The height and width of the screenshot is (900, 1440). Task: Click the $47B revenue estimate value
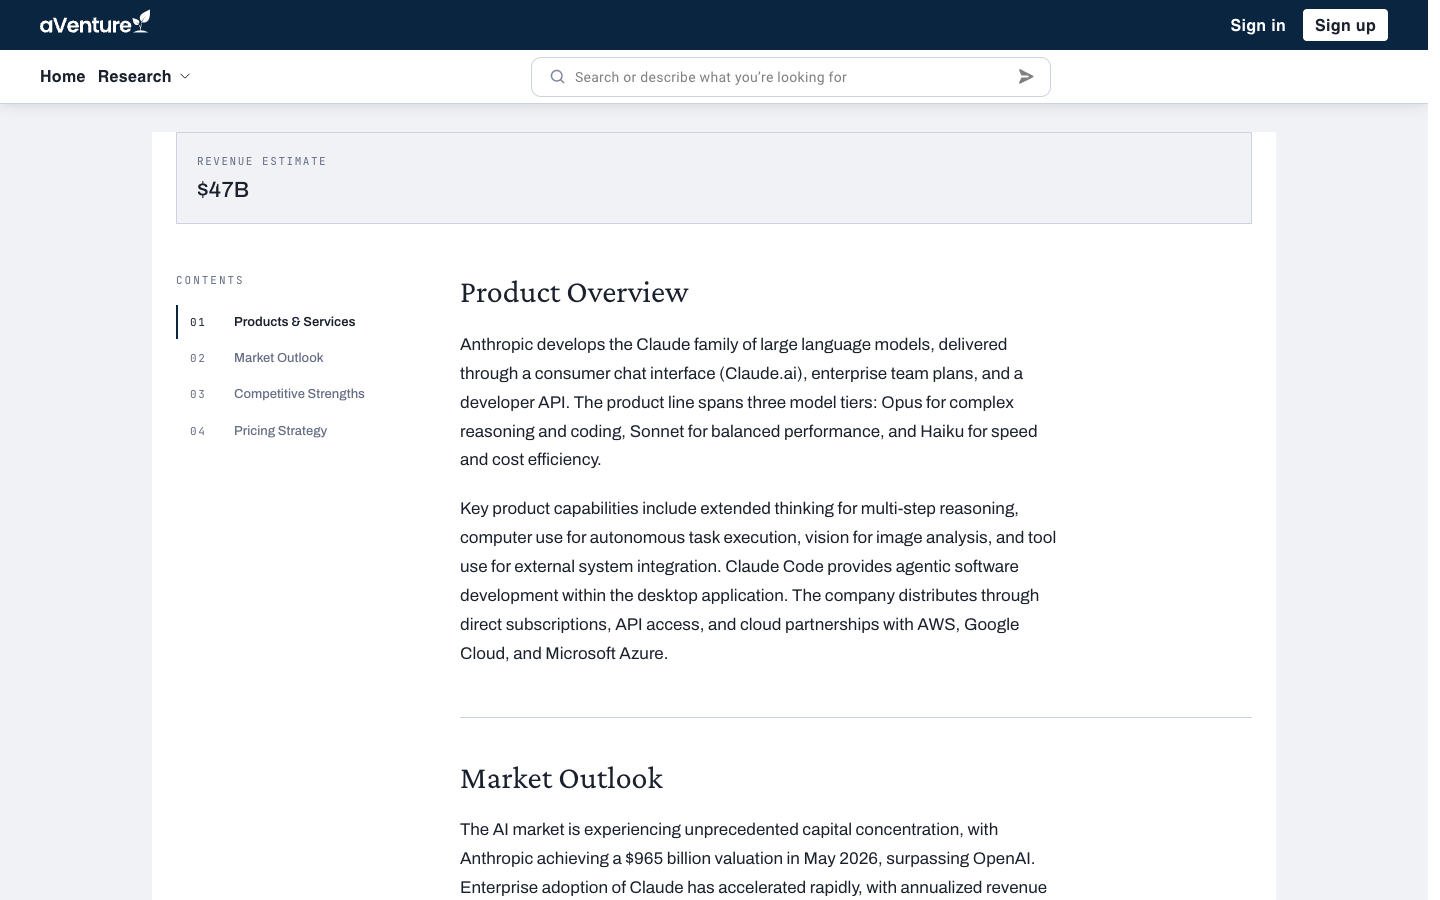pyautogui.click(x=223, y=190)
